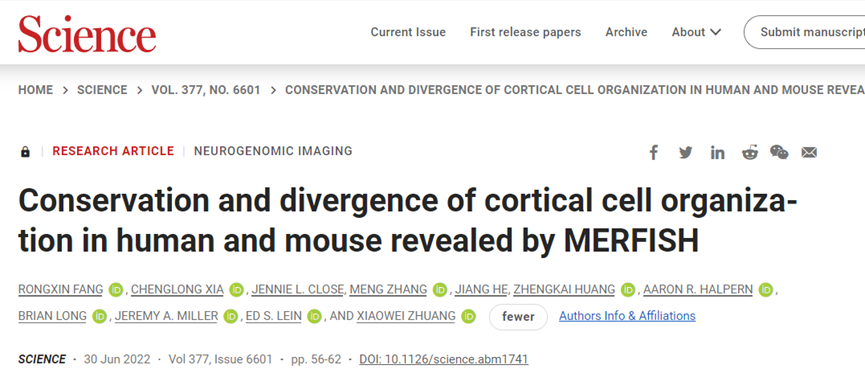Open Xiaowei Zhuang's ORCID icon
This screenshot has height=369, width=865.
468,317
